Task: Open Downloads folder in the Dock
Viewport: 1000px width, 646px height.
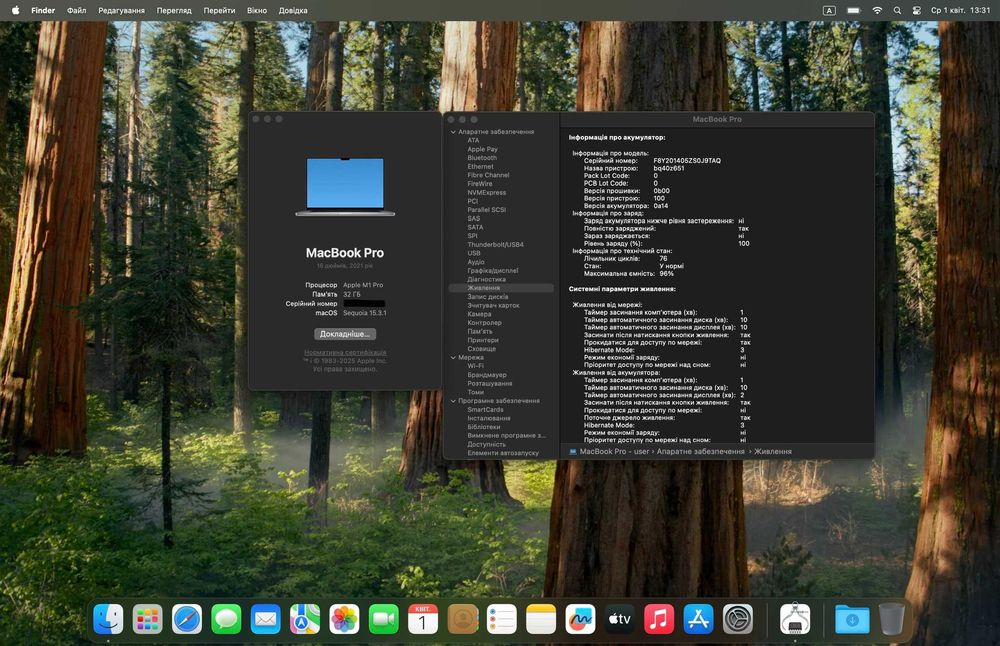Action: pos(852,619)
